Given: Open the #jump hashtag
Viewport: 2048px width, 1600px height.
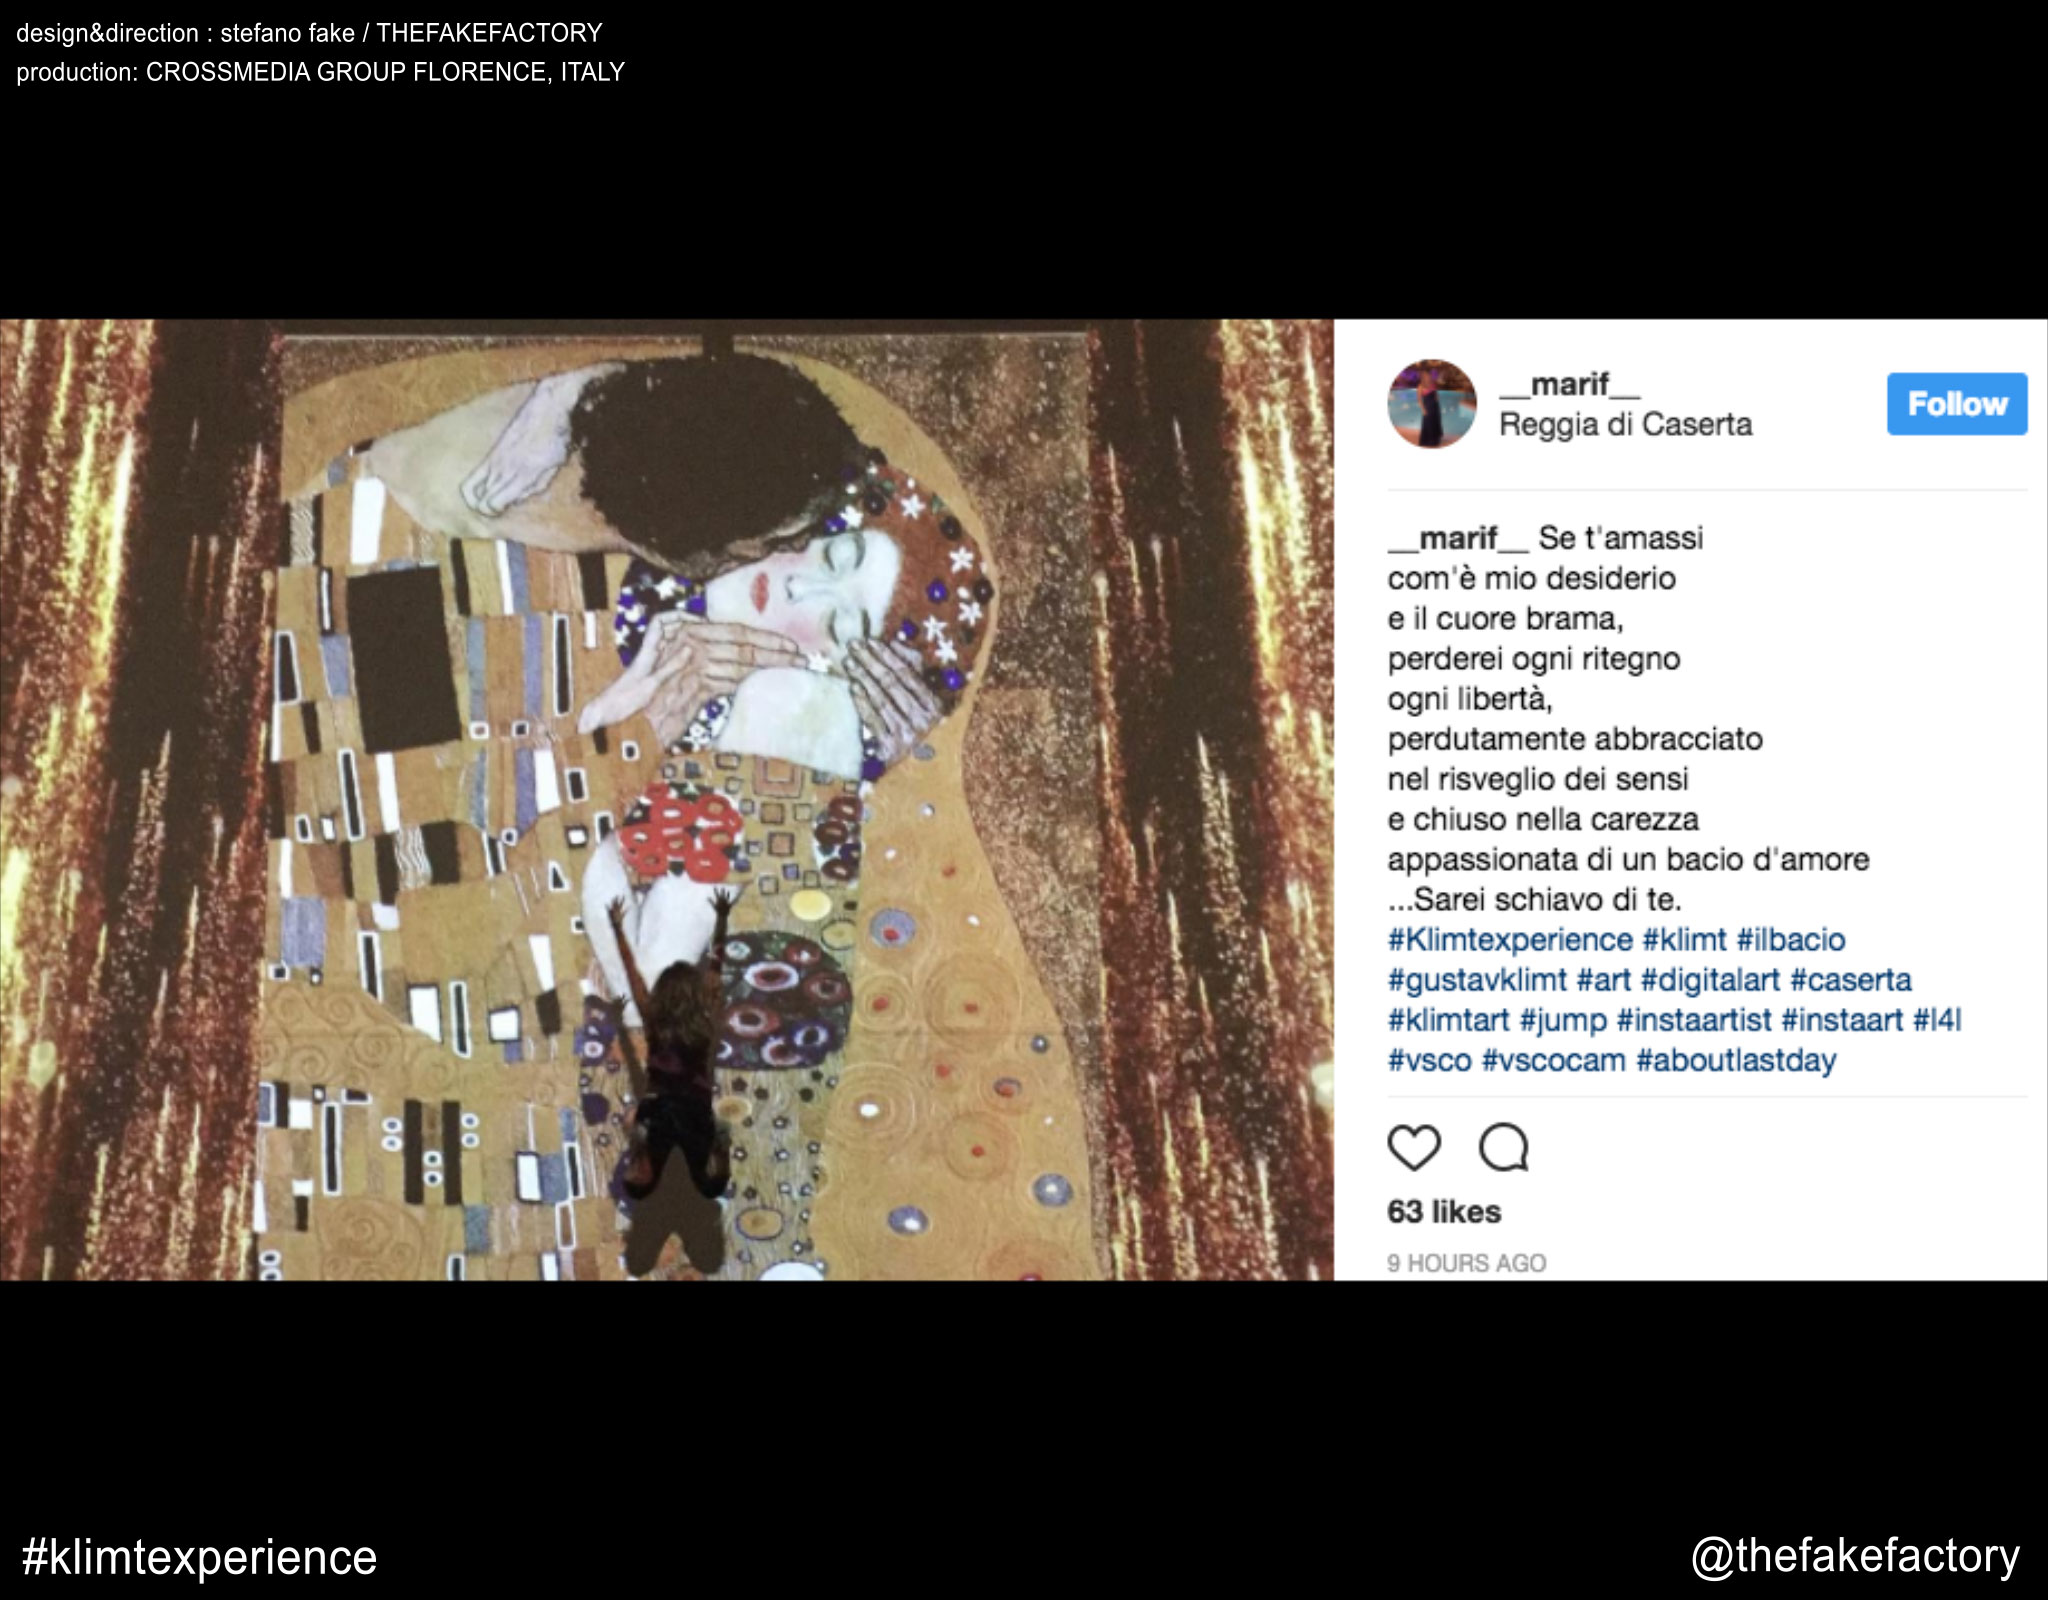Looking at the screenshot, I should 1563,1021.
